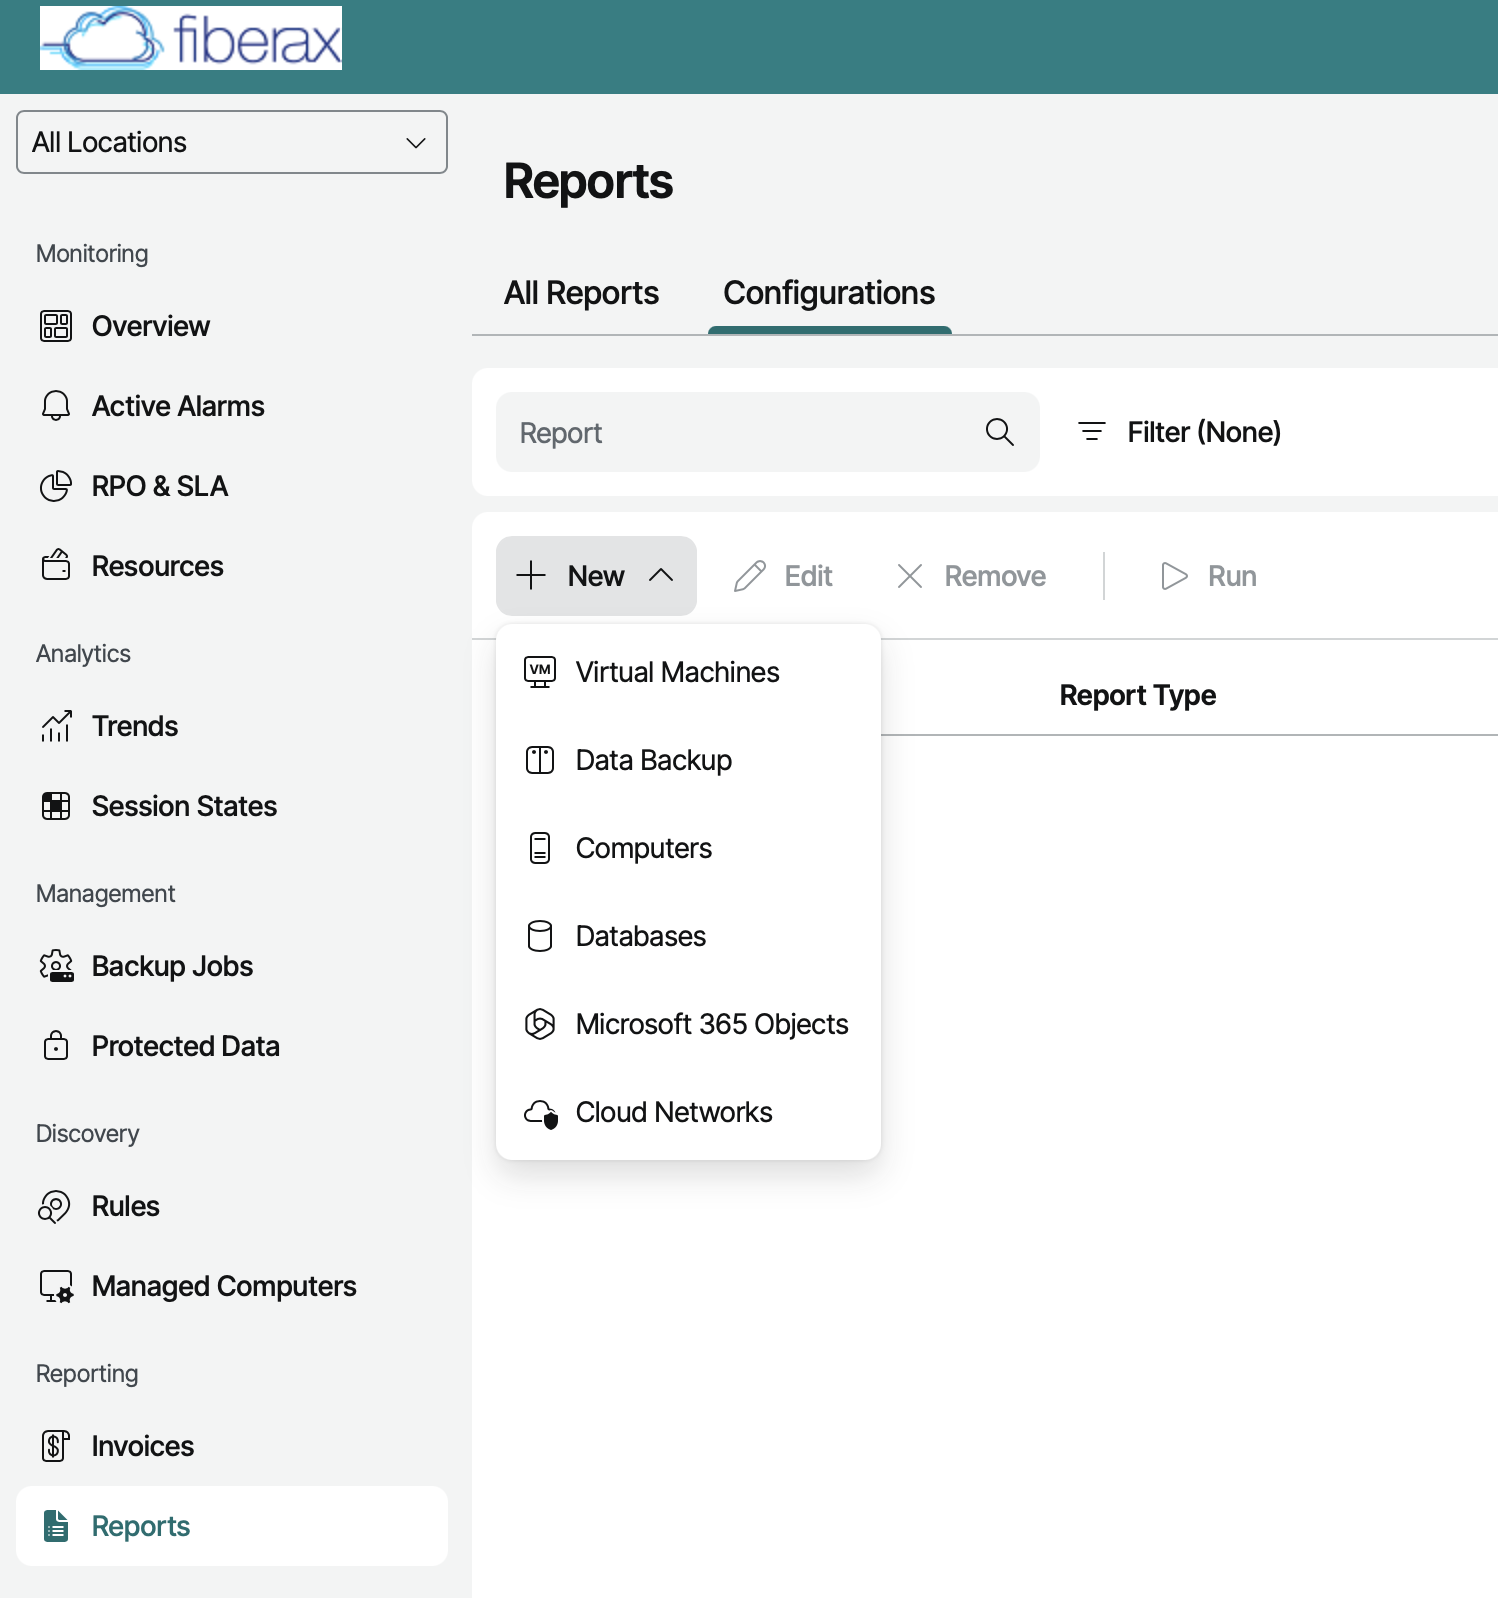Open the Rules discovery page

232,1206
